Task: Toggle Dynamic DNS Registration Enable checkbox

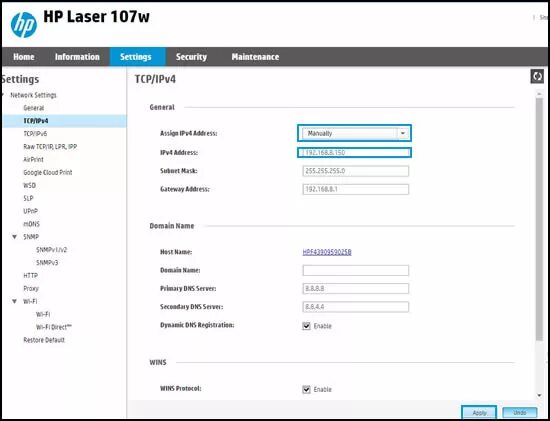Action: tap(307, 326)
